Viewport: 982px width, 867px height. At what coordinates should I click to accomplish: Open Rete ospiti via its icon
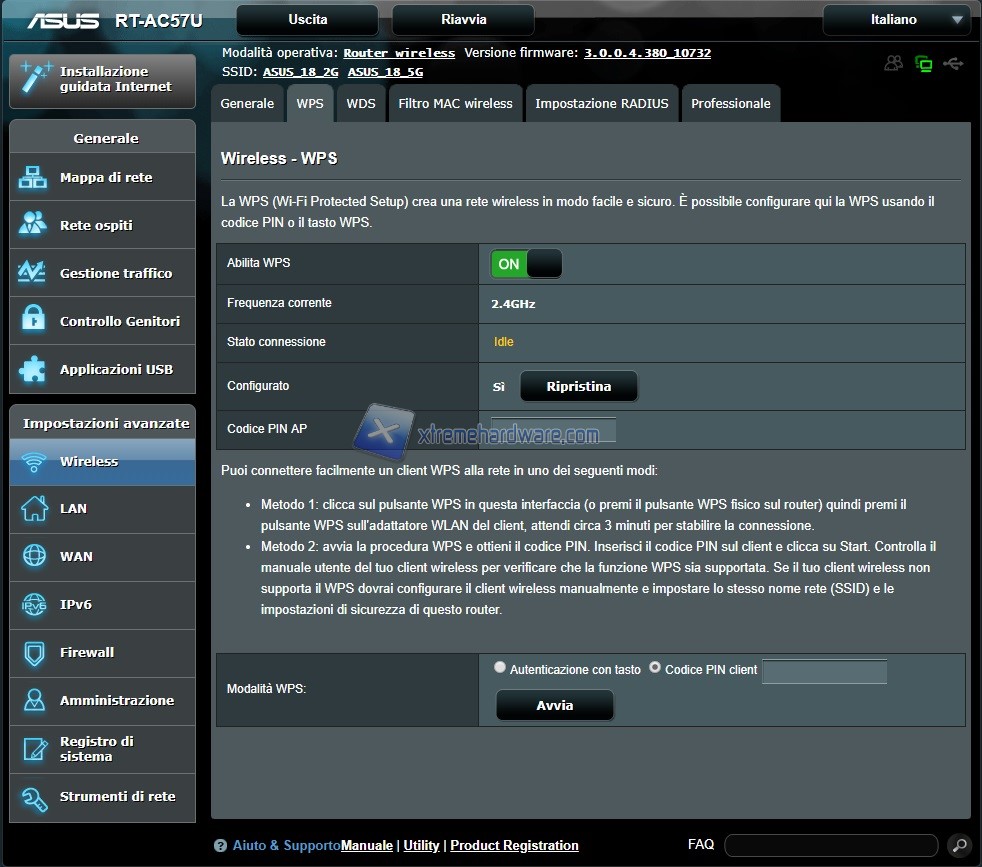(33, 225)
